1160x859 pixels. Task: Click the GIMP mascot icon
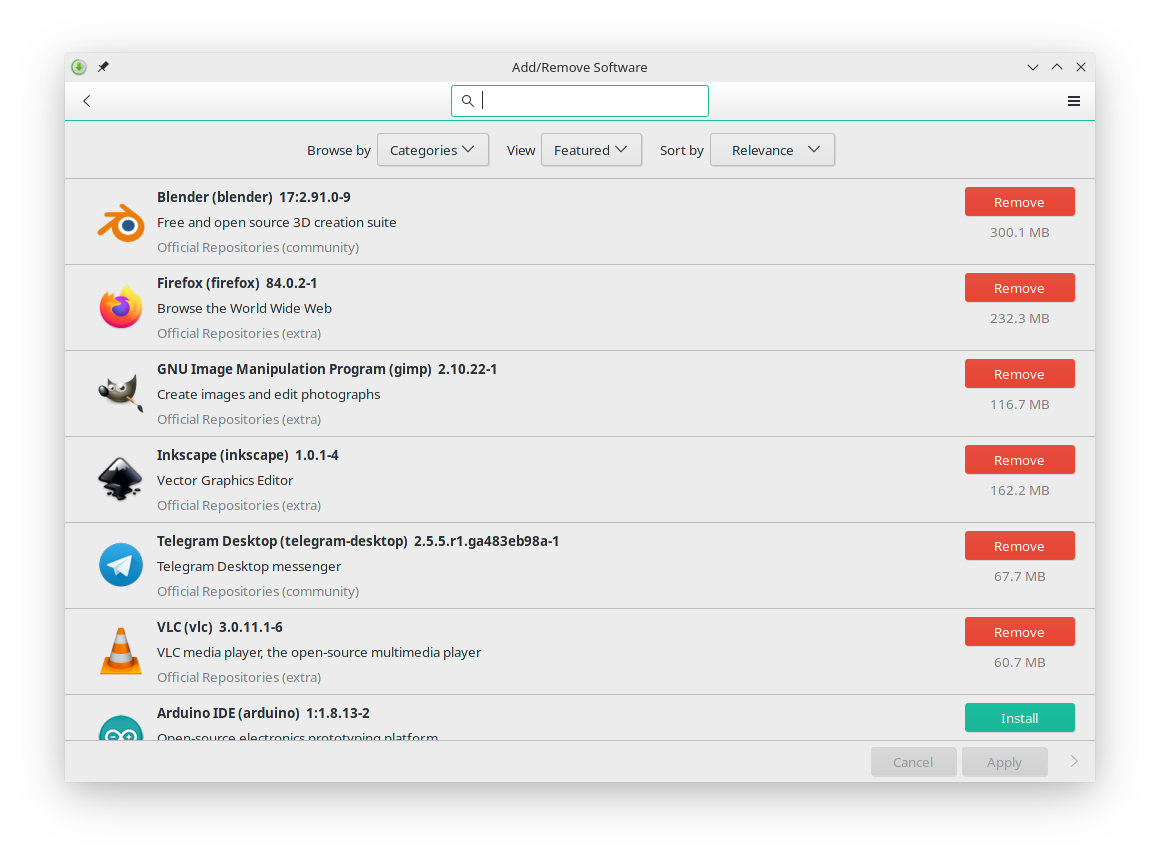tap(121, 392)
